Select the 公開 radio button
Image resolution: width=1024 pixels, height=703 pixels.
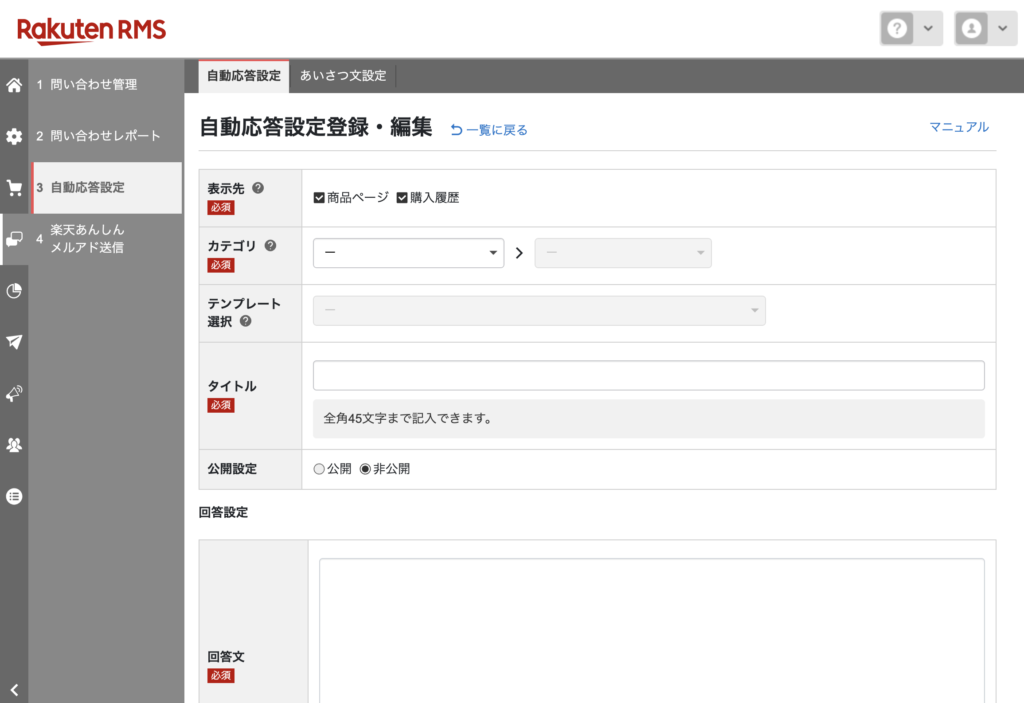click(x=319, y=469)
